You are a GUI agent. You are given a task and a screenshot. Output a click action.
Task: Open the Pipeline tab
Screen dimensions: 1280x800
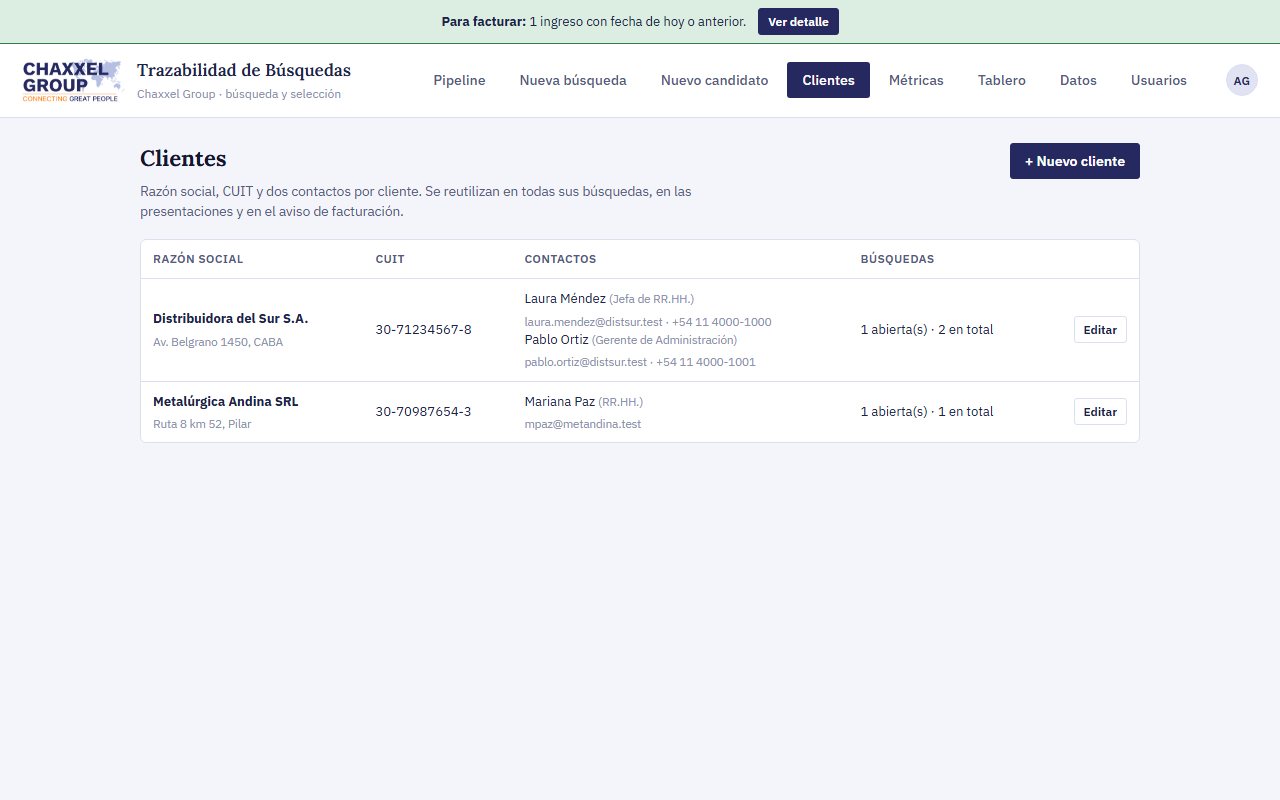click(459, 80)
